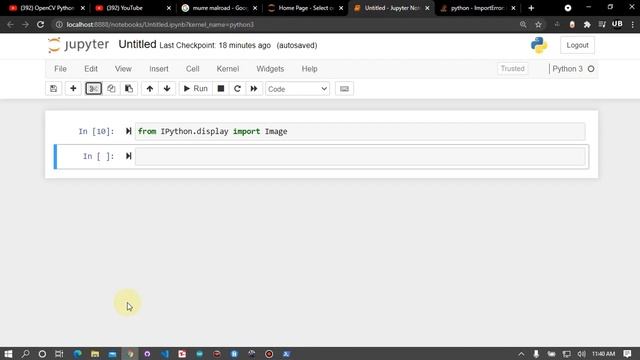
Task: Open the extensions puzzle icon
Action: click(587, 24)
